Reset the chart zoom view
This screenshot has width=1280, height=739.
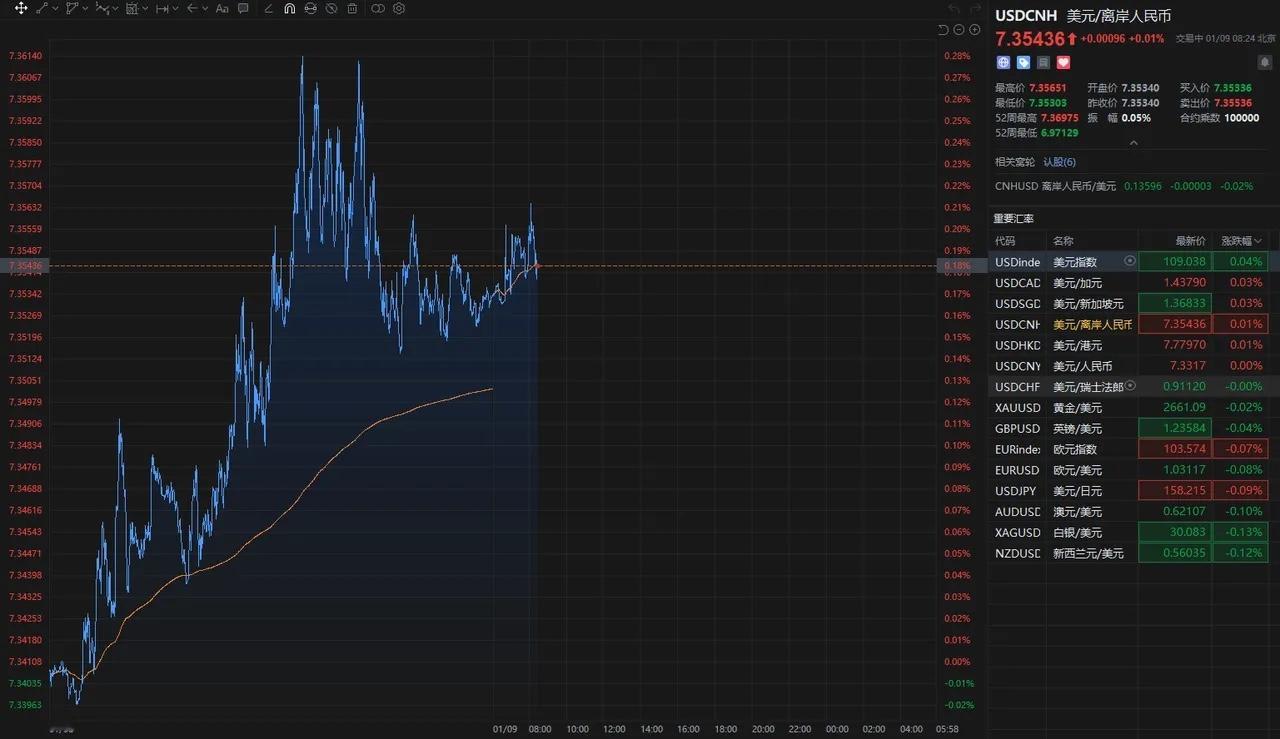click(x=943, y=30)
